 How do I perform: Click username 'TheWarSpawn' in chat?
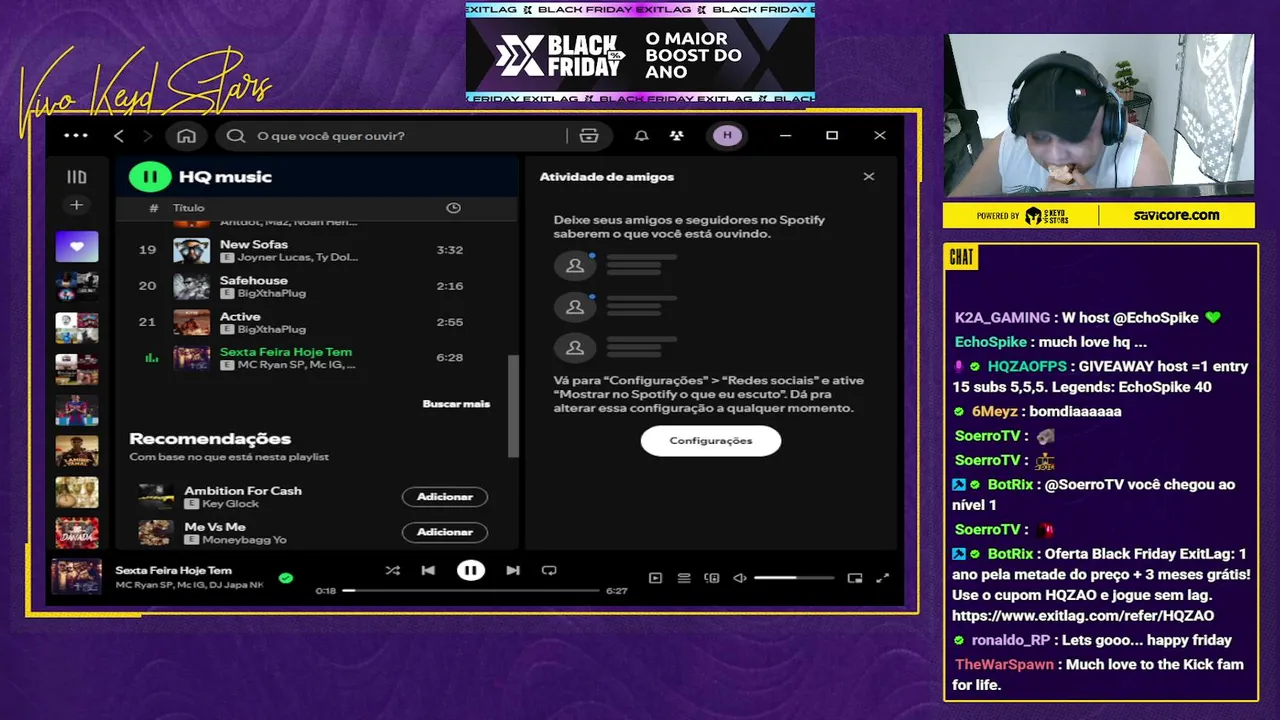pos(1004,665)
